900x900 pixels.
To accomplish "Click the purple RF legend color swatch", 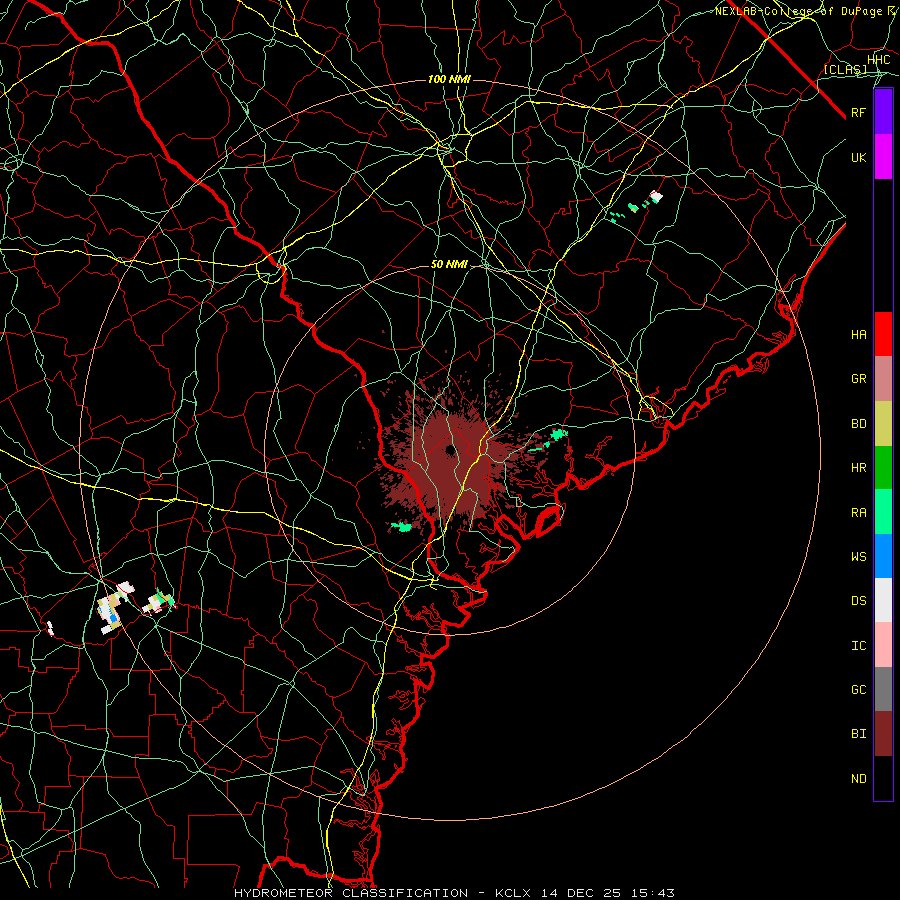I will 883,112.
